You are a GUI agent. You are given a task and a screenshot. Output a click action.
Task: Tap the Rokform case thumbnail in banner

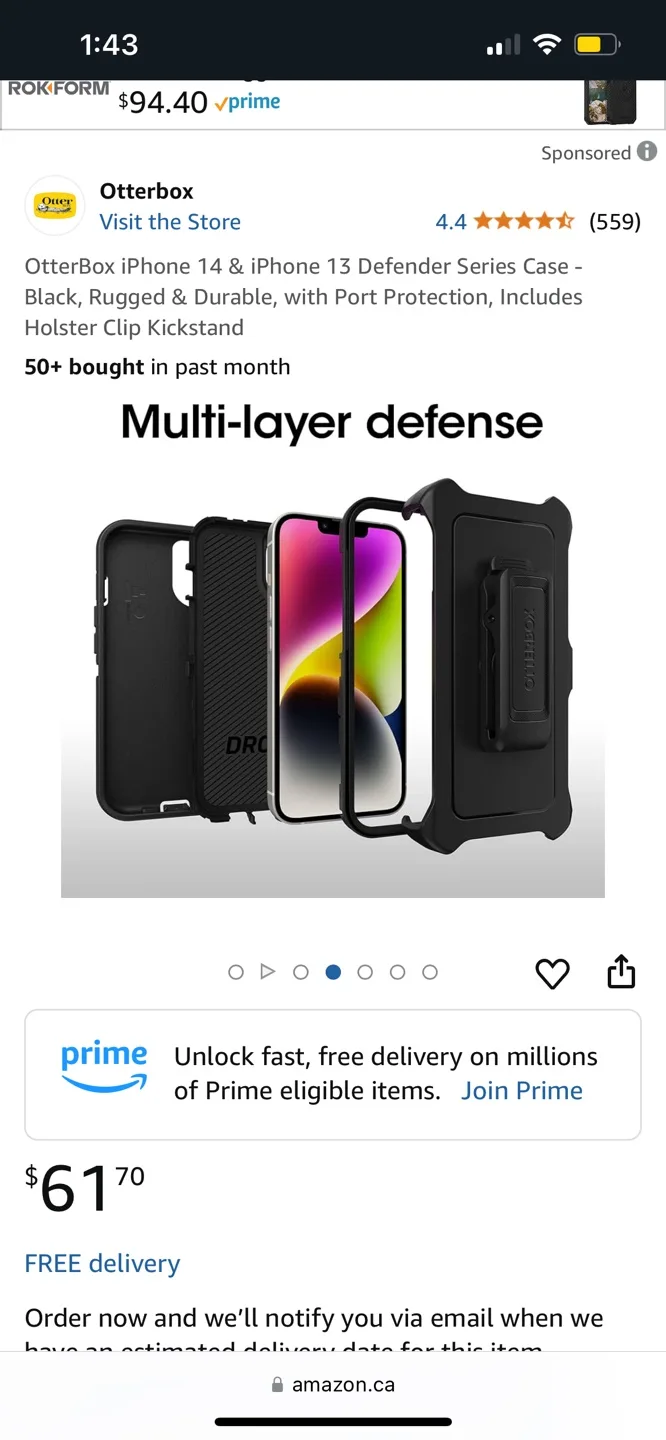tap(610, 102)
